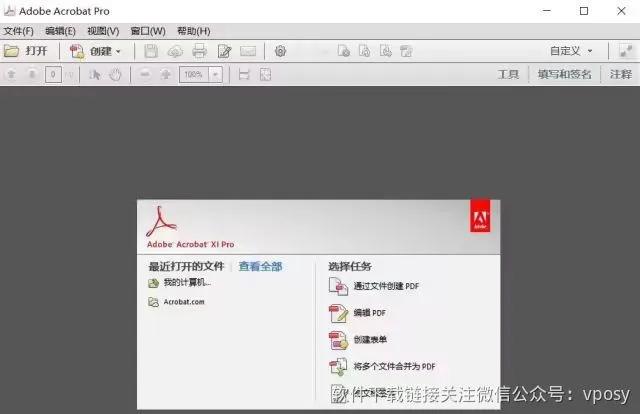Select the hand pan tool
The width and height of the screenshot is (640, 414).
tap(116, 75)
